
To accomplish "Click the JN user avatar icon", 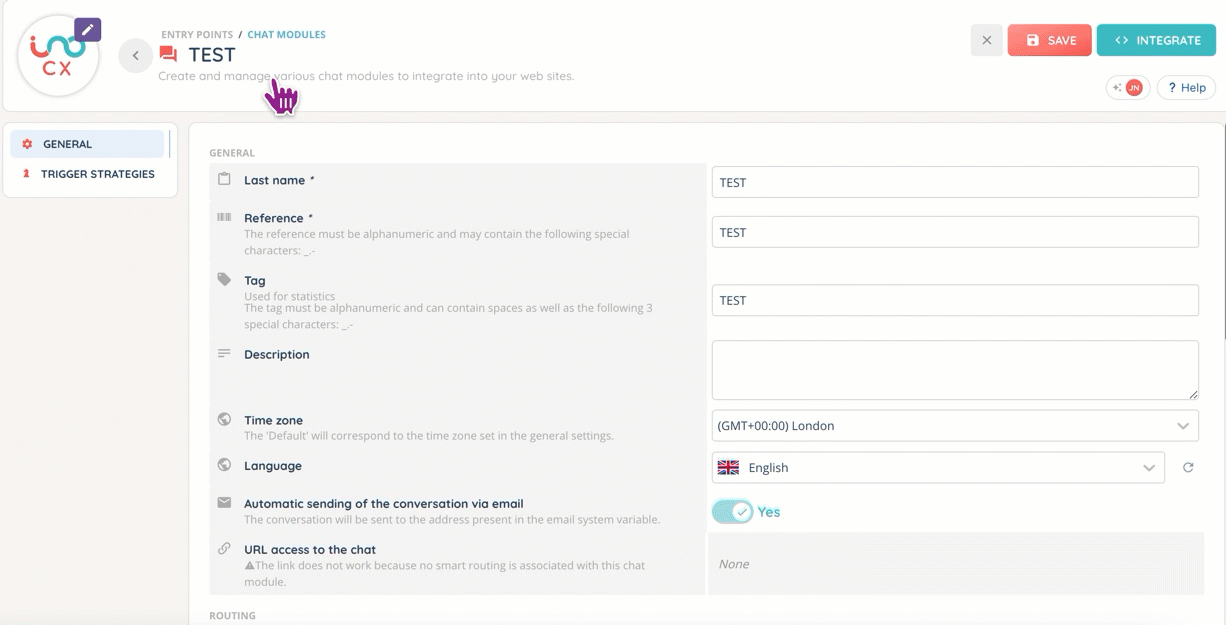I will pos(1133,88).
